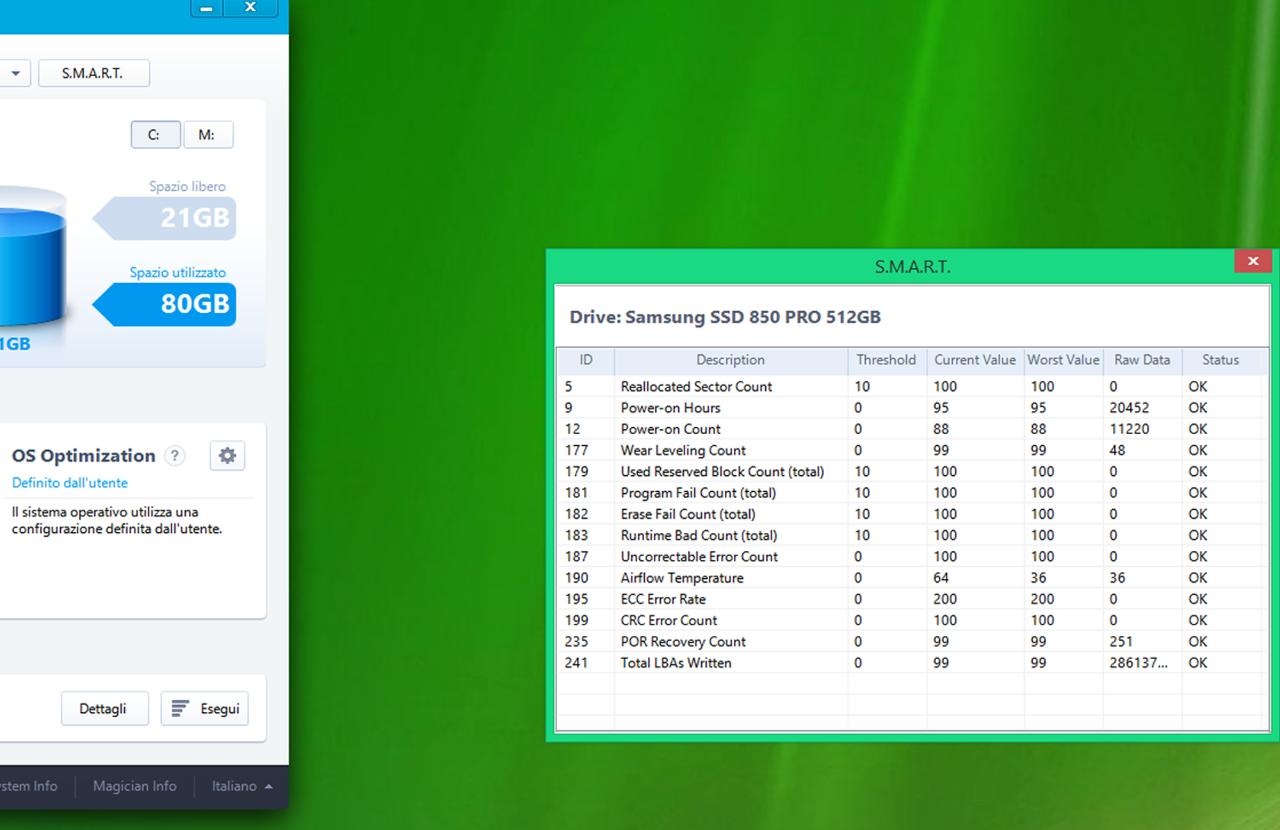Image resolution: width=1280 pixels, height=830 pixels.
Task: Expand the drive selection dropdown arrow
Action: [x=15, y=73]
